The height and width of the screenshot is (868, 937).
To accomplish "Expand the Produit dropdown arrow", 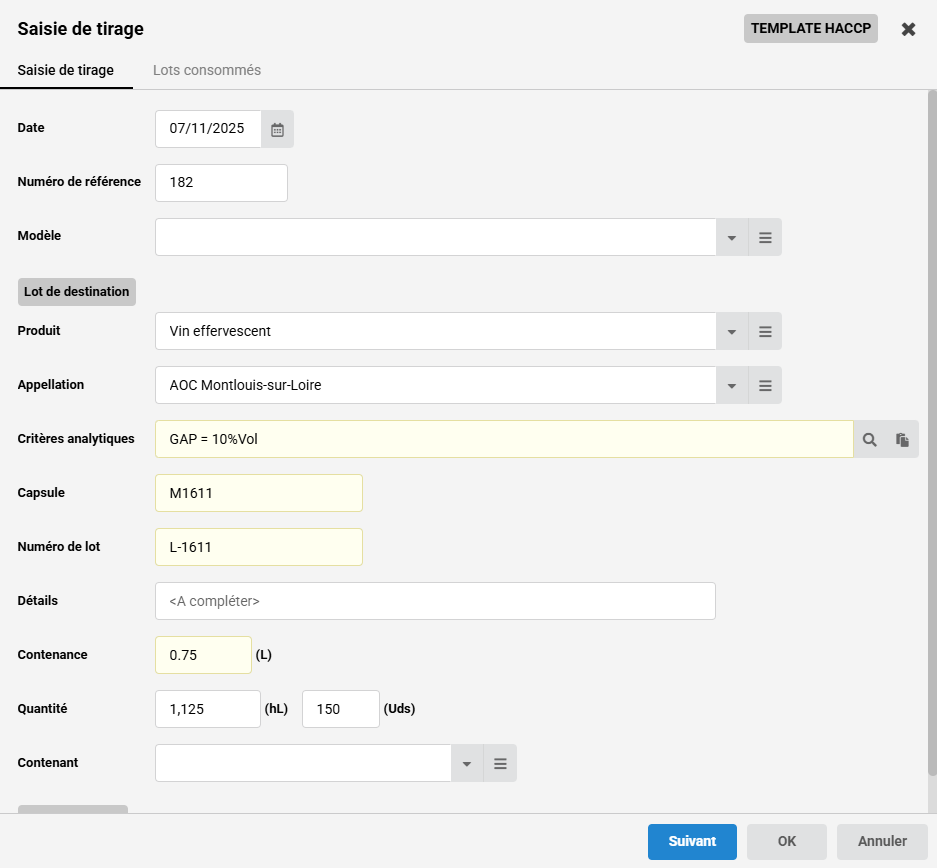I will 732,332.
